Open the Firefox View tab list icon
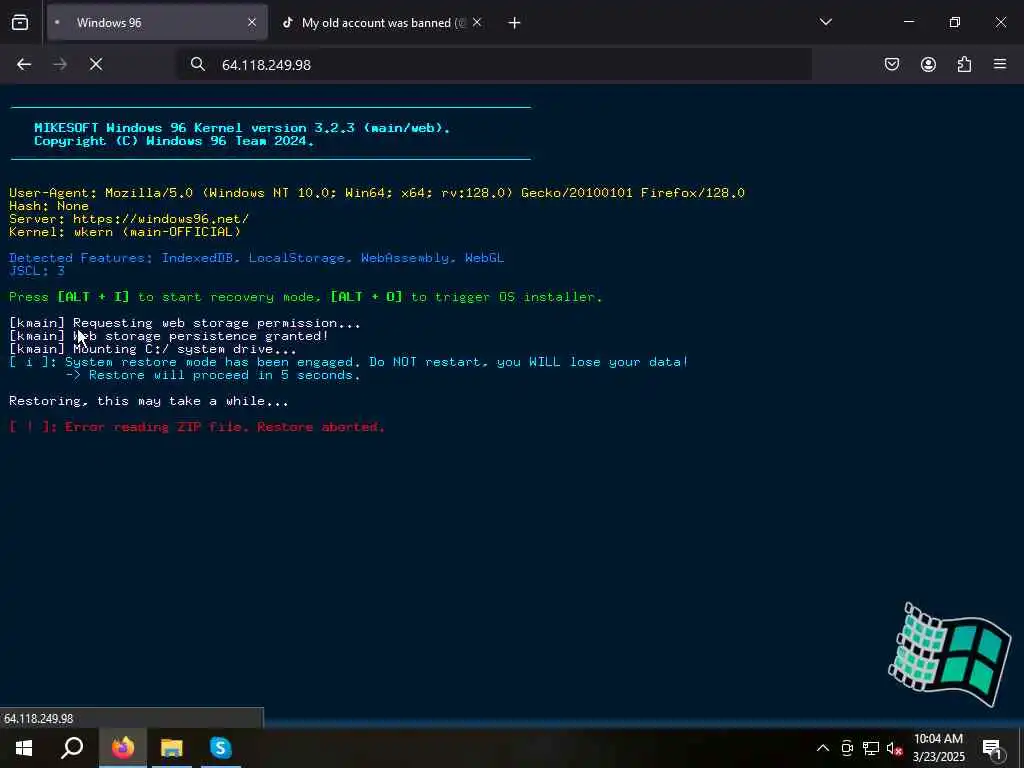This screenshot has height=768, width=1024. coord(20,22)
